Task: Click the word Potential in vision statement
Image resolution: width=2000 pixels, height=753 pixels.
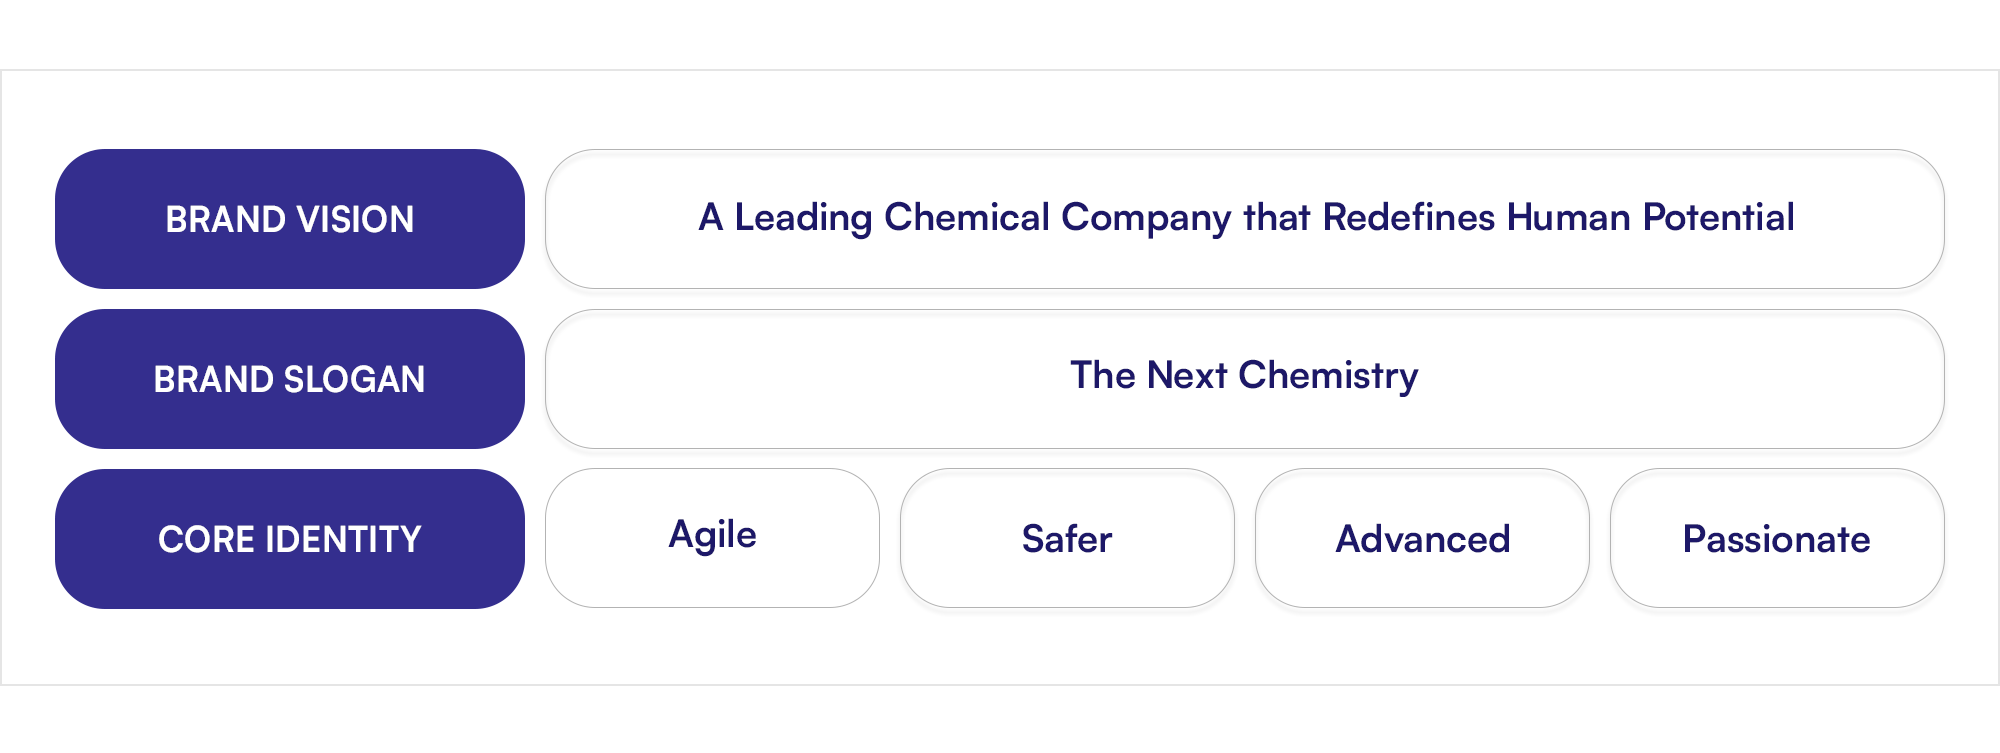Action: point(1719,217)
